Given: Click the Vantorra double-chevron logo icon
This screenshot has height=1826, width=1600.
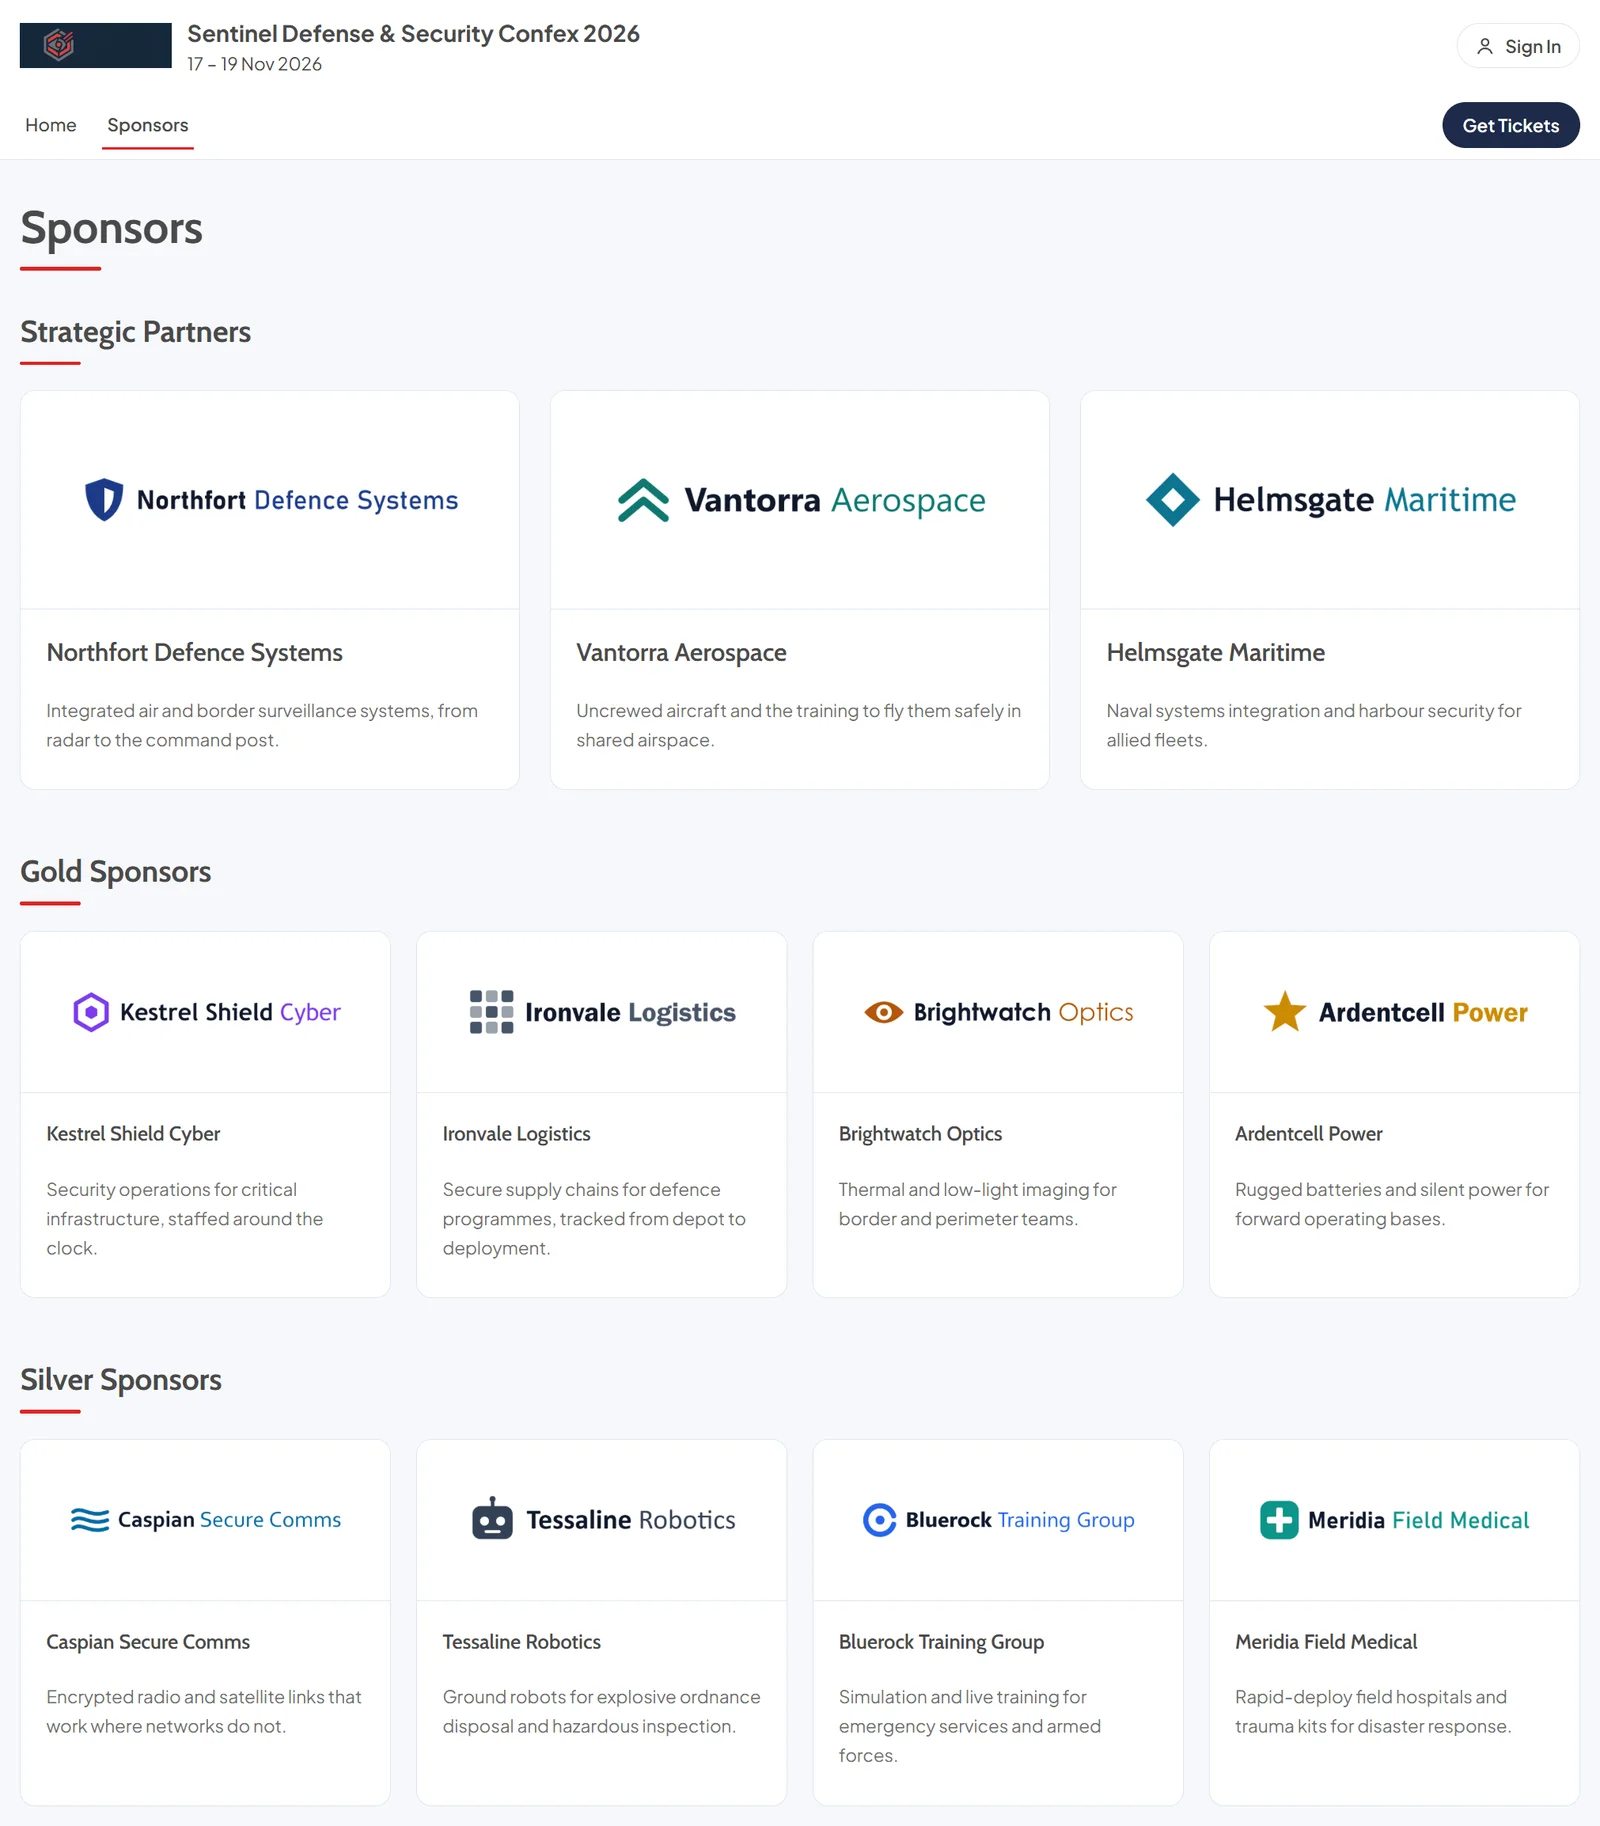Looking at the screenshot, I should tap(643, 500).
